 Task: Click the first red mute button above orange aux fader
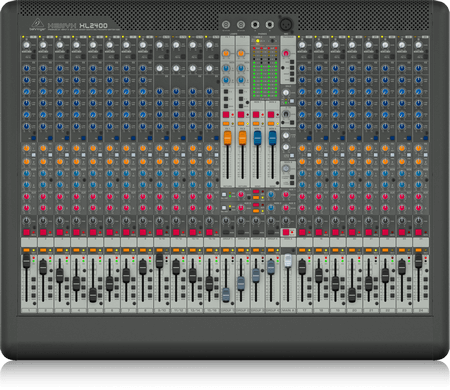[x=226, y=115]
